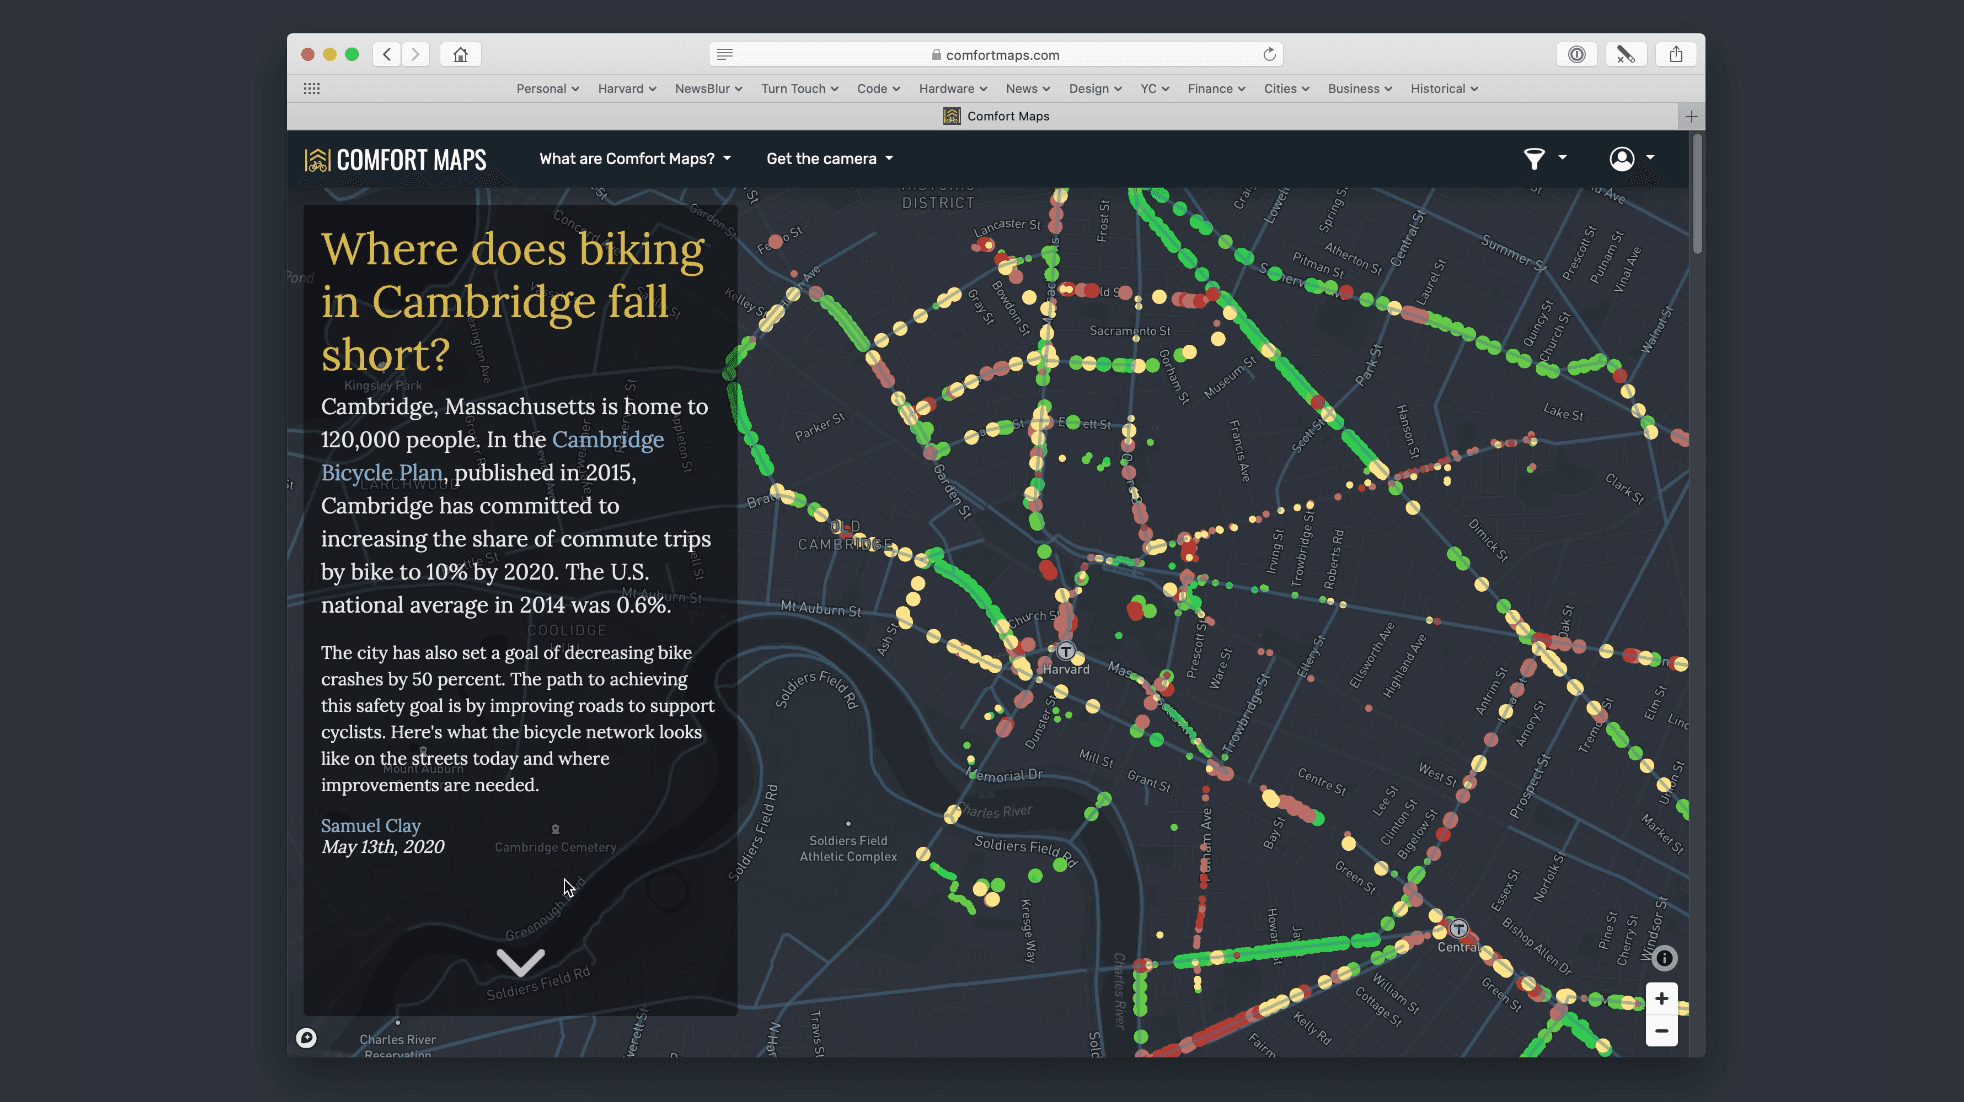Screen dimensions: 1964x1102
Task: Click the crossed-out pencil icon in toolbar
Action: click(1626, 54)
